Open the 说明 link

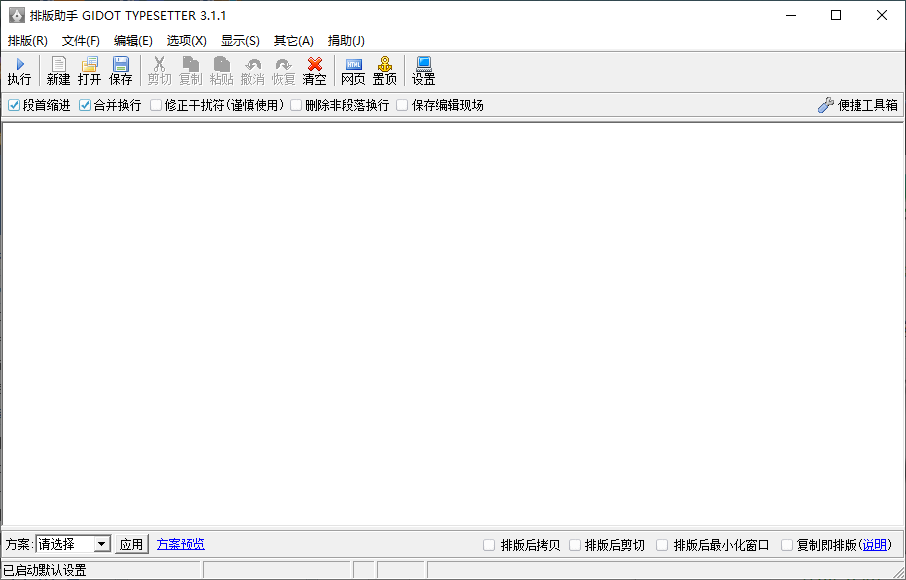click(874, 544)
